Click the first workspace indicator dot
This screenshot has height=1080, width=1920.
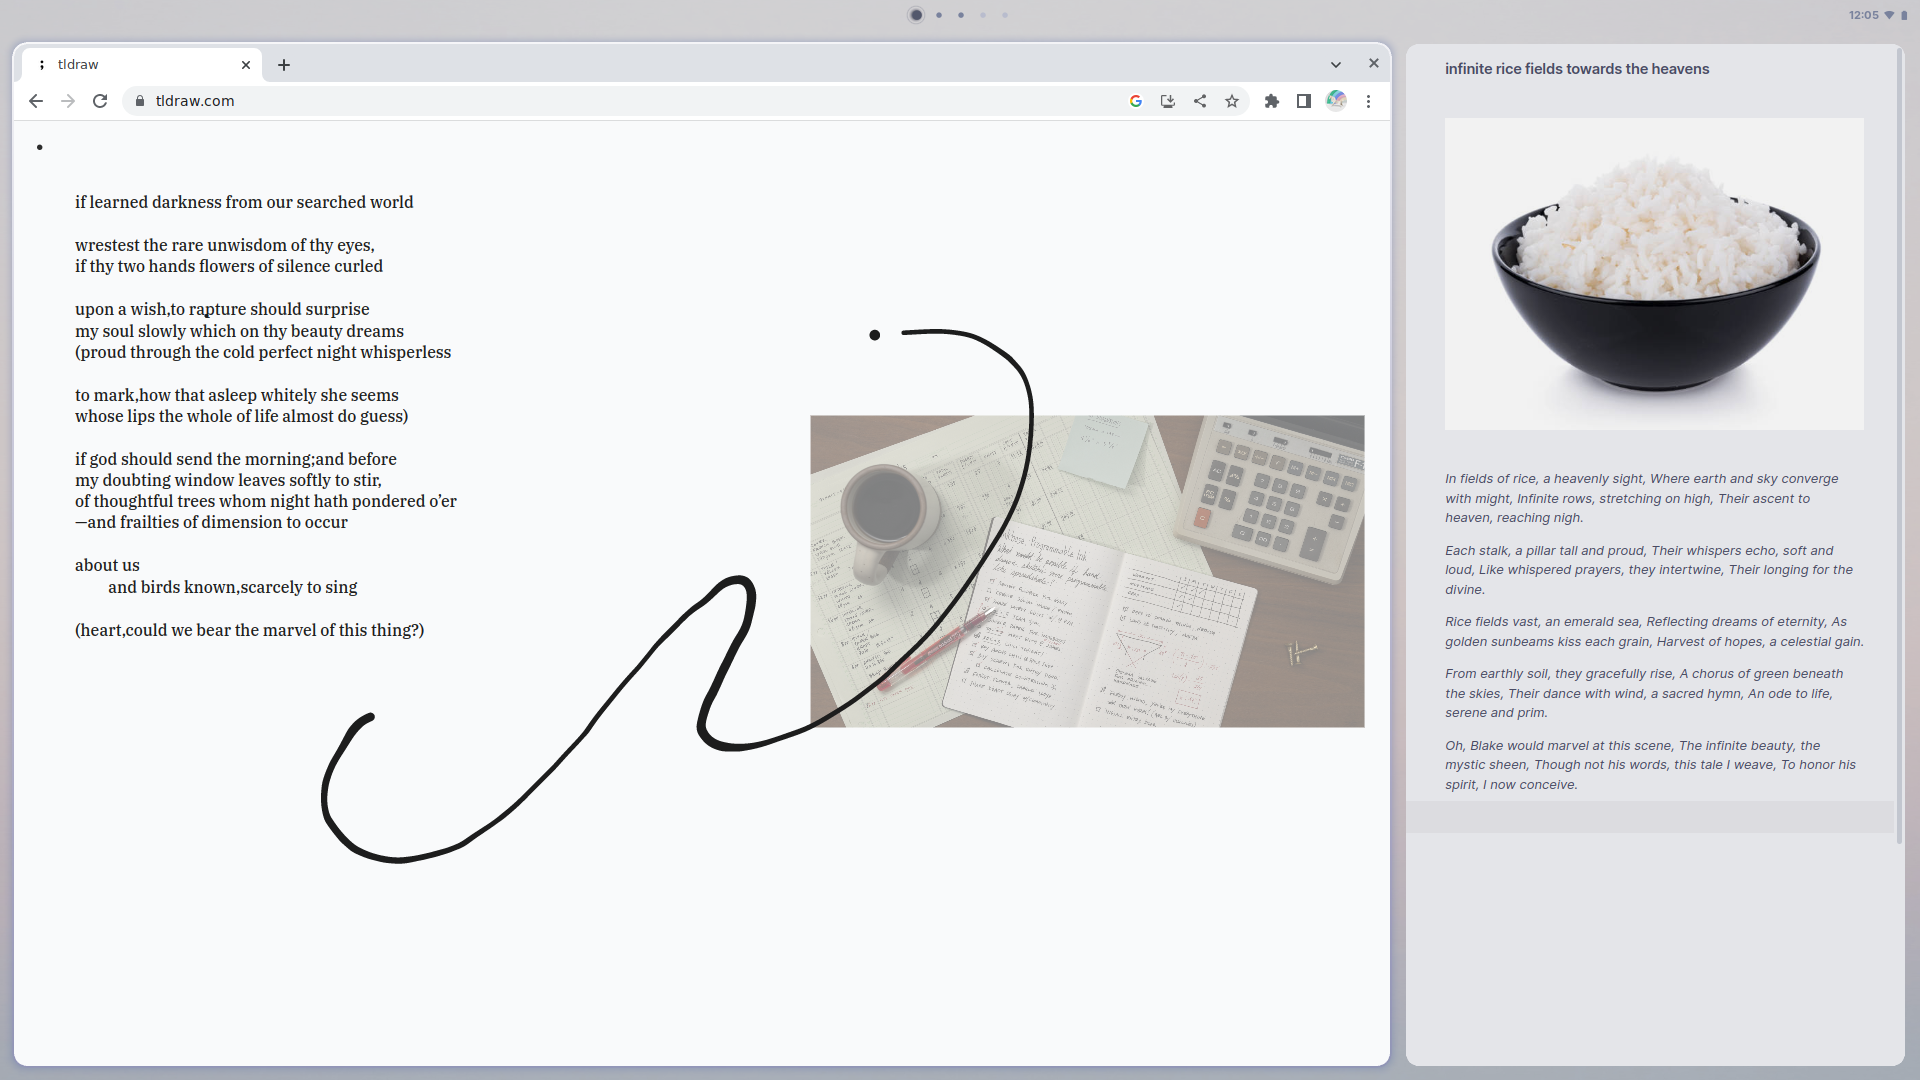(x=916, y=15)
